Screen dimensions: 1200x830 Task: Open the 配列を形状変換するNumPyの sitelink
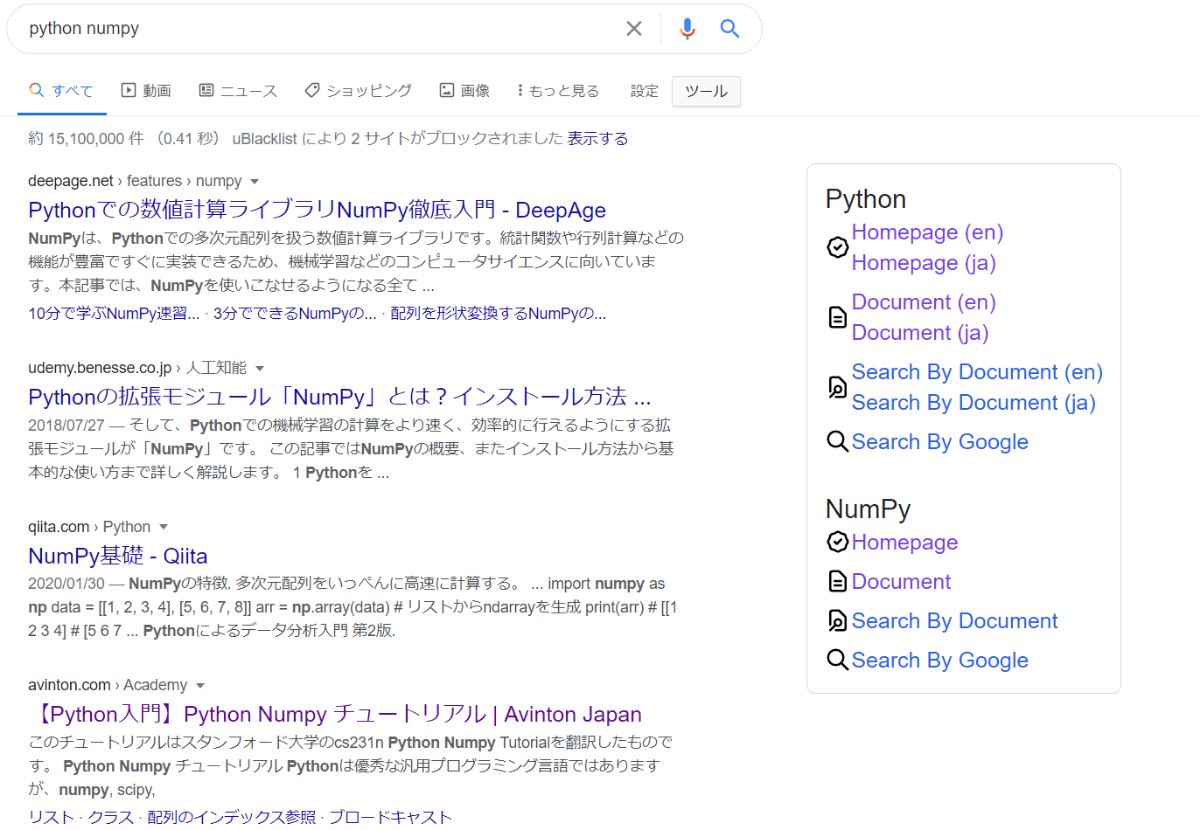(498, 313)
